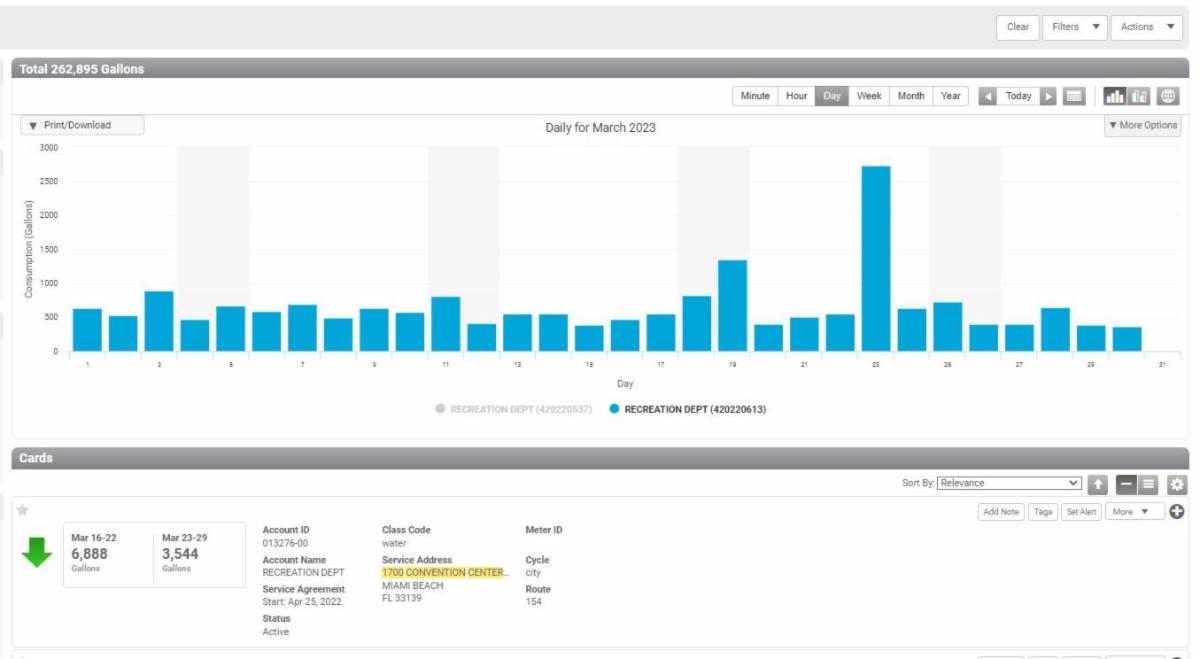This screenshot has height=659, width=1200.
Task: Expand the Actions dropdown menu
Action: (1146, 27)
